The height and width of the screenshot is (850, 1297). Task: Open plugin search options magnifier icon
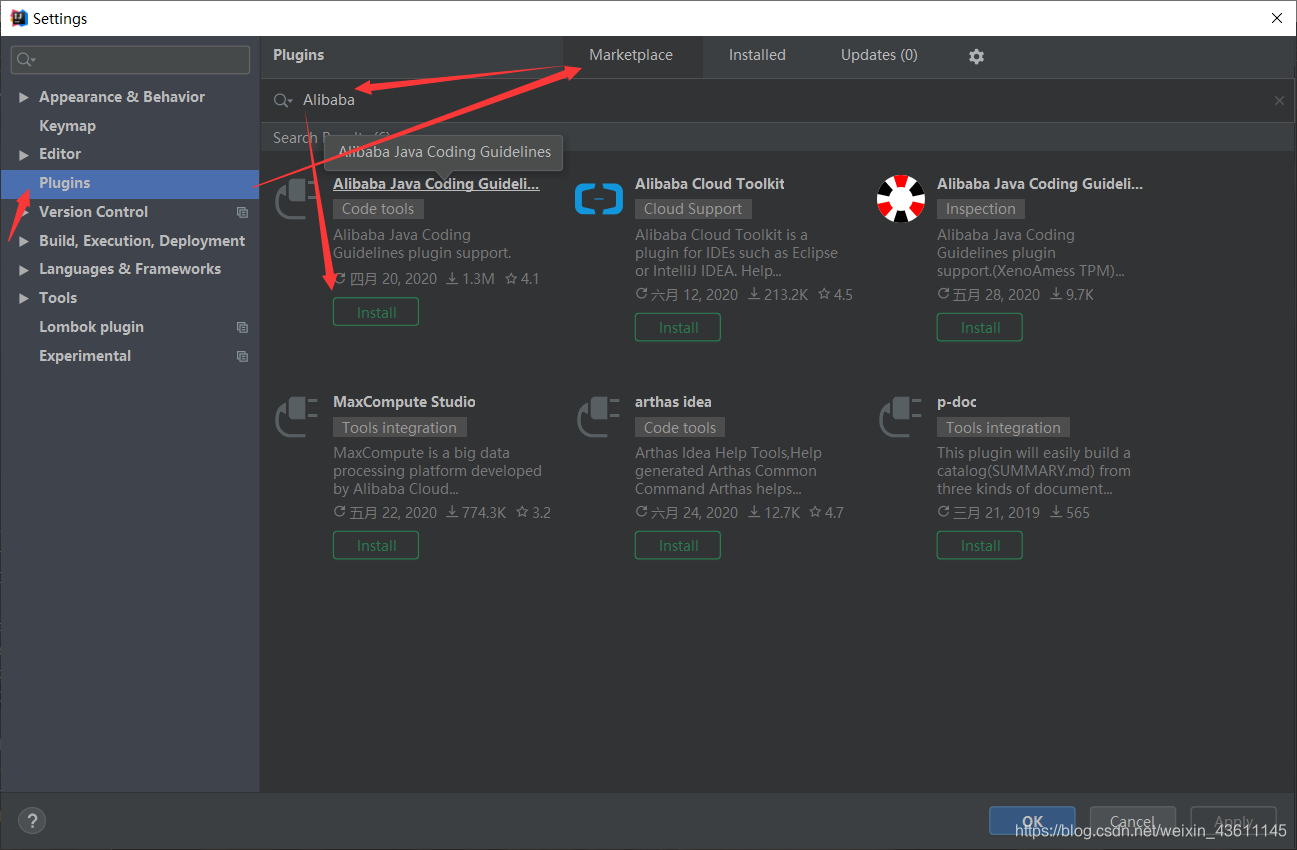(x=283, y=100)
